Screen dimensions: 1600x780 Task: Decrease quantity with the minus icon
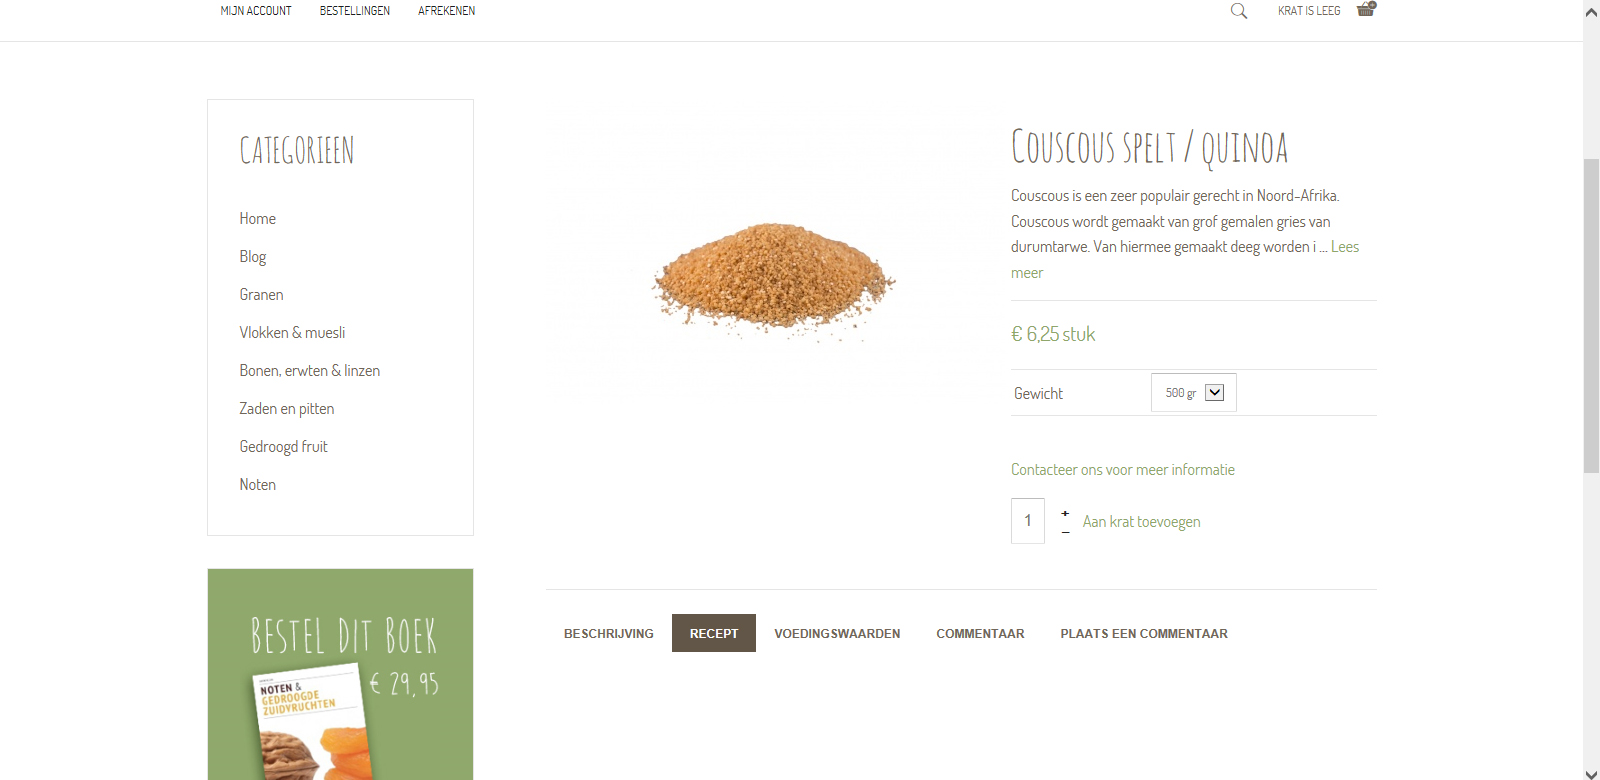[x=1065, y=532]
